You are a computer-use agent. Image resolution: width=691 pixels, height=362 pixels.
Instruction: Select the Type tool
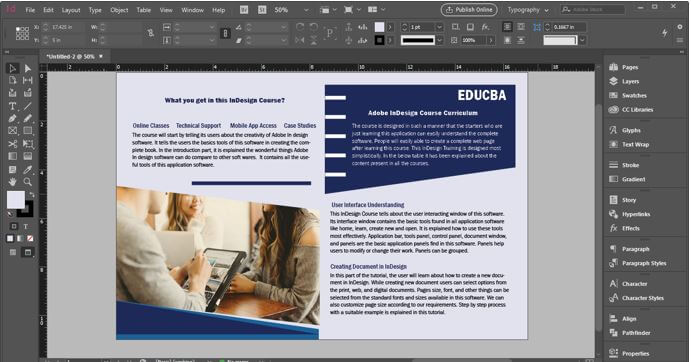tap(12, 106)
